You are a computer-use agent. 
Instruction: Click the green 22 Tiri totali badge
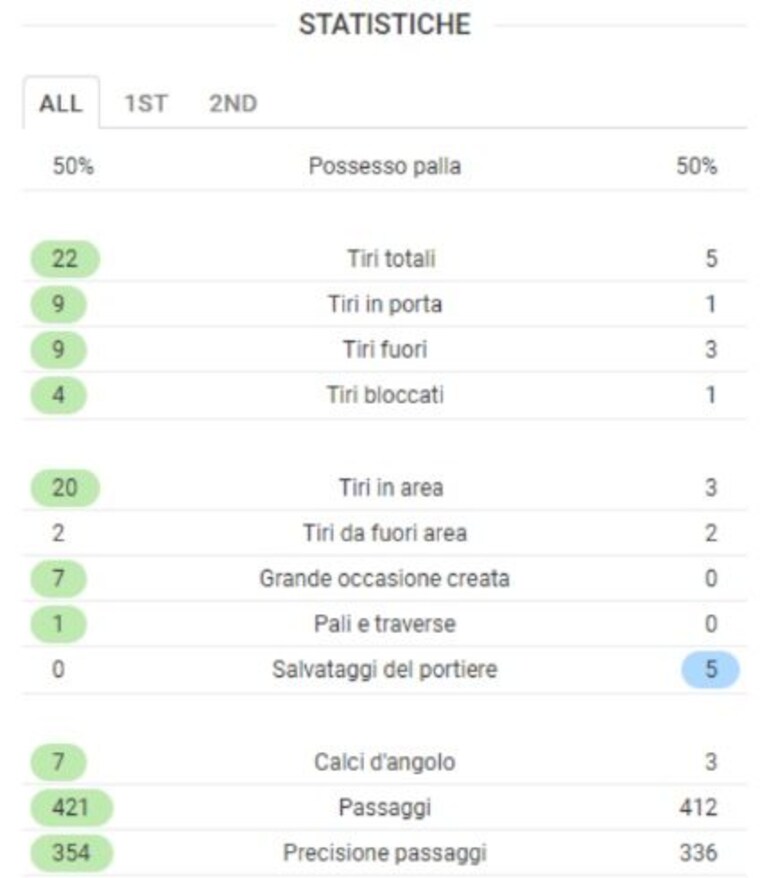pyautogui.click(x=65, y=259)
